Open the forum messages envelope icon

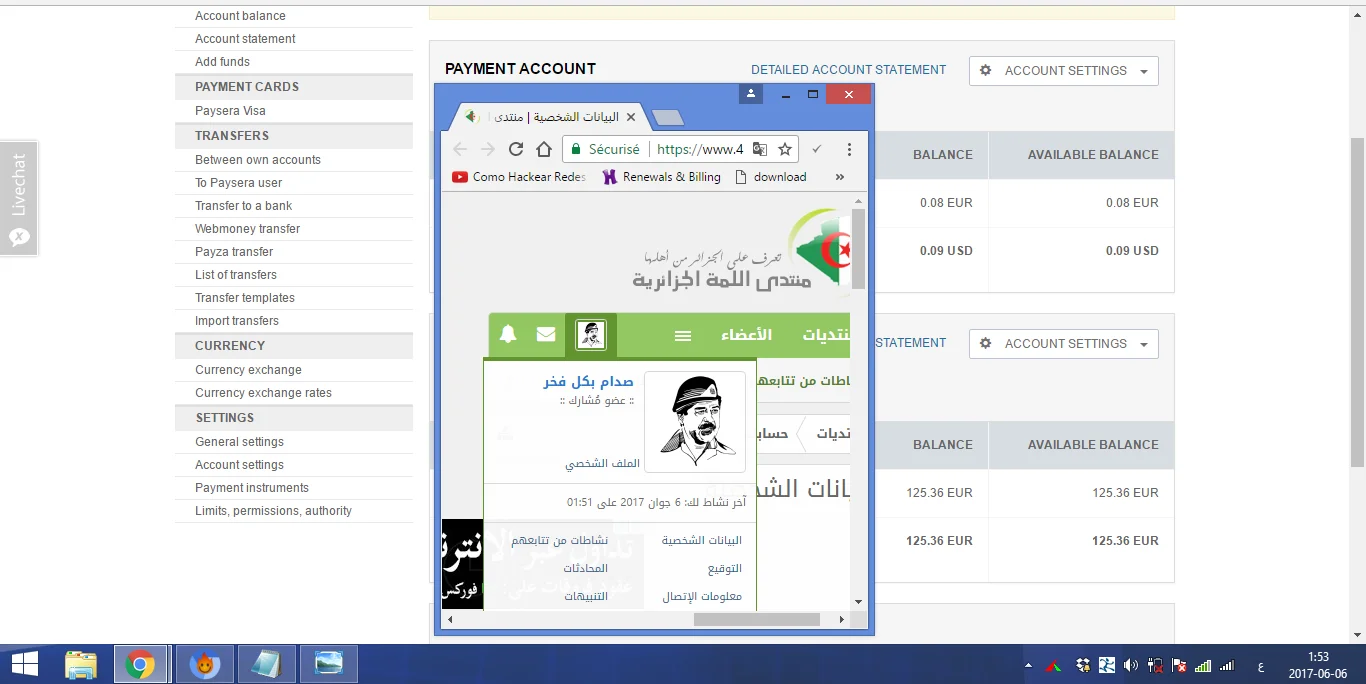[546, 335]
